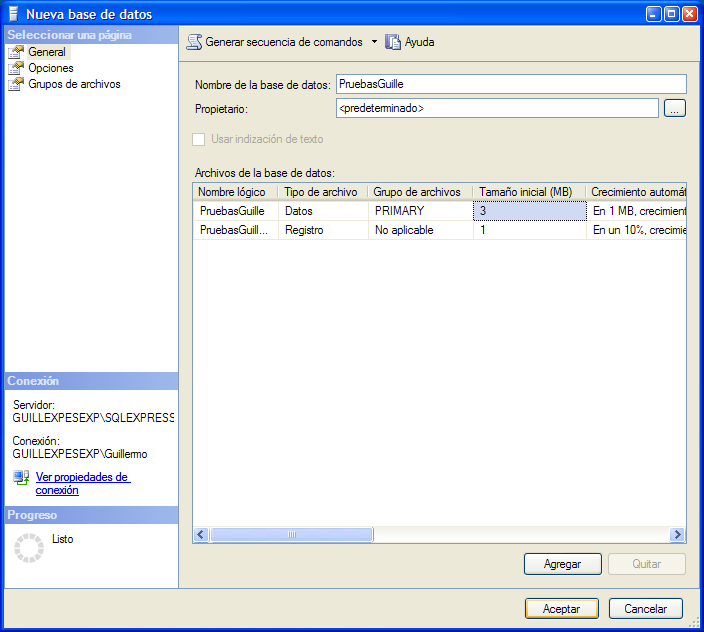Expand the Generar secuencia de comandos dropdown arrow
The height and width of the screenshot is (632, 704).
[374, 42]
